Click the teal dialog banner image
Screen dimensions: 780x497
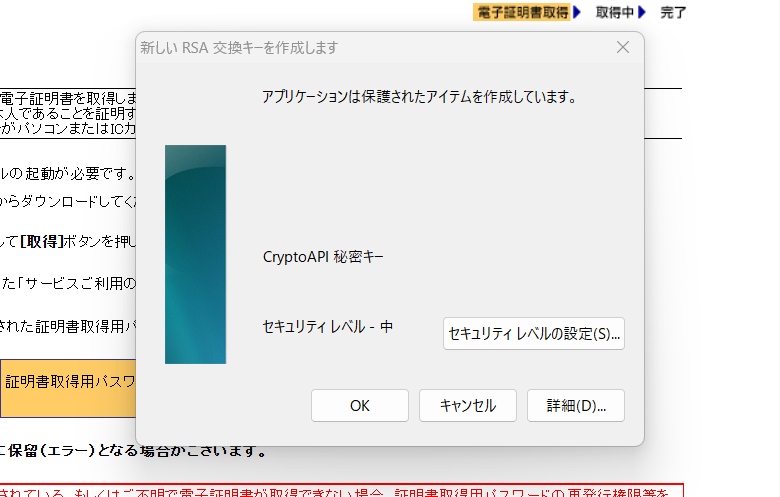[195, 254]
